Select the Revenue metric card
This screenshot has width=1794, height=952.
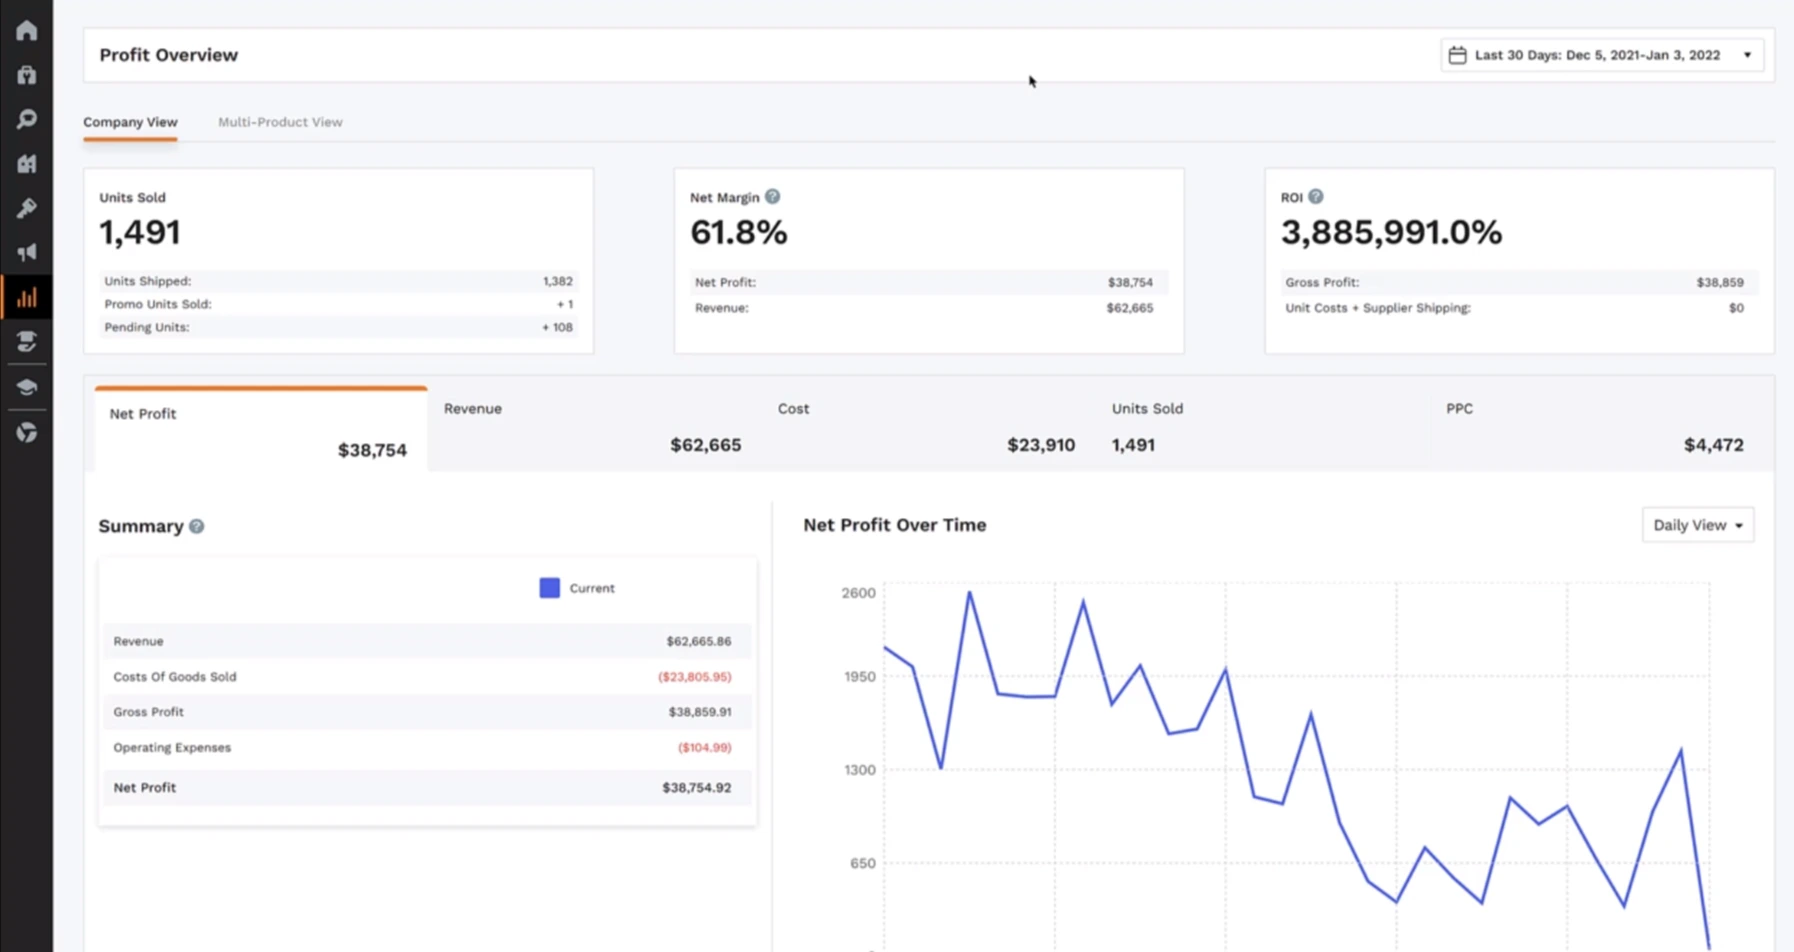593,428
